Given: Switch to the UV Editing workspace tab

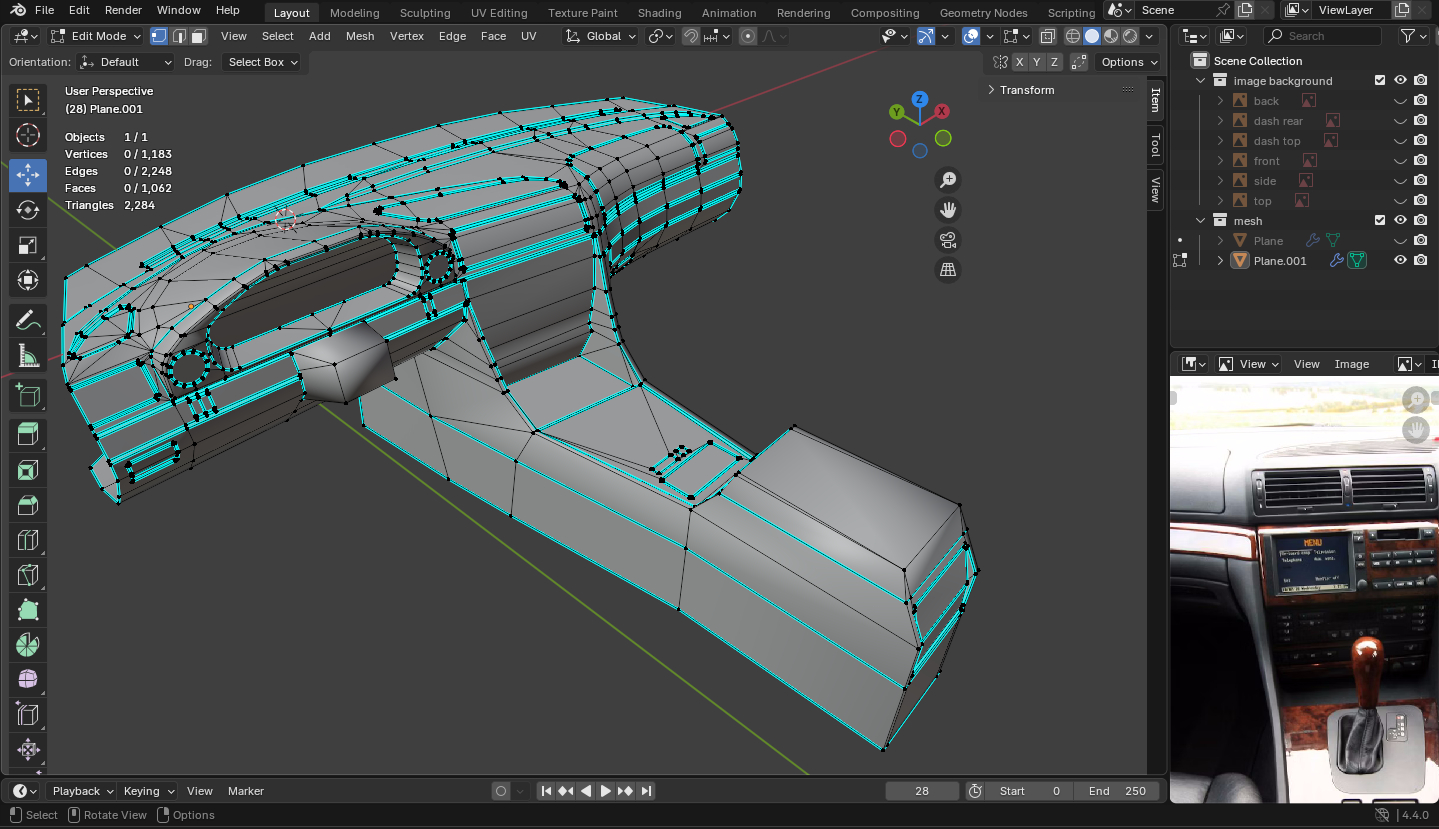Looking at the screenshot, I should pyautogui.click(x=499, y=13).
